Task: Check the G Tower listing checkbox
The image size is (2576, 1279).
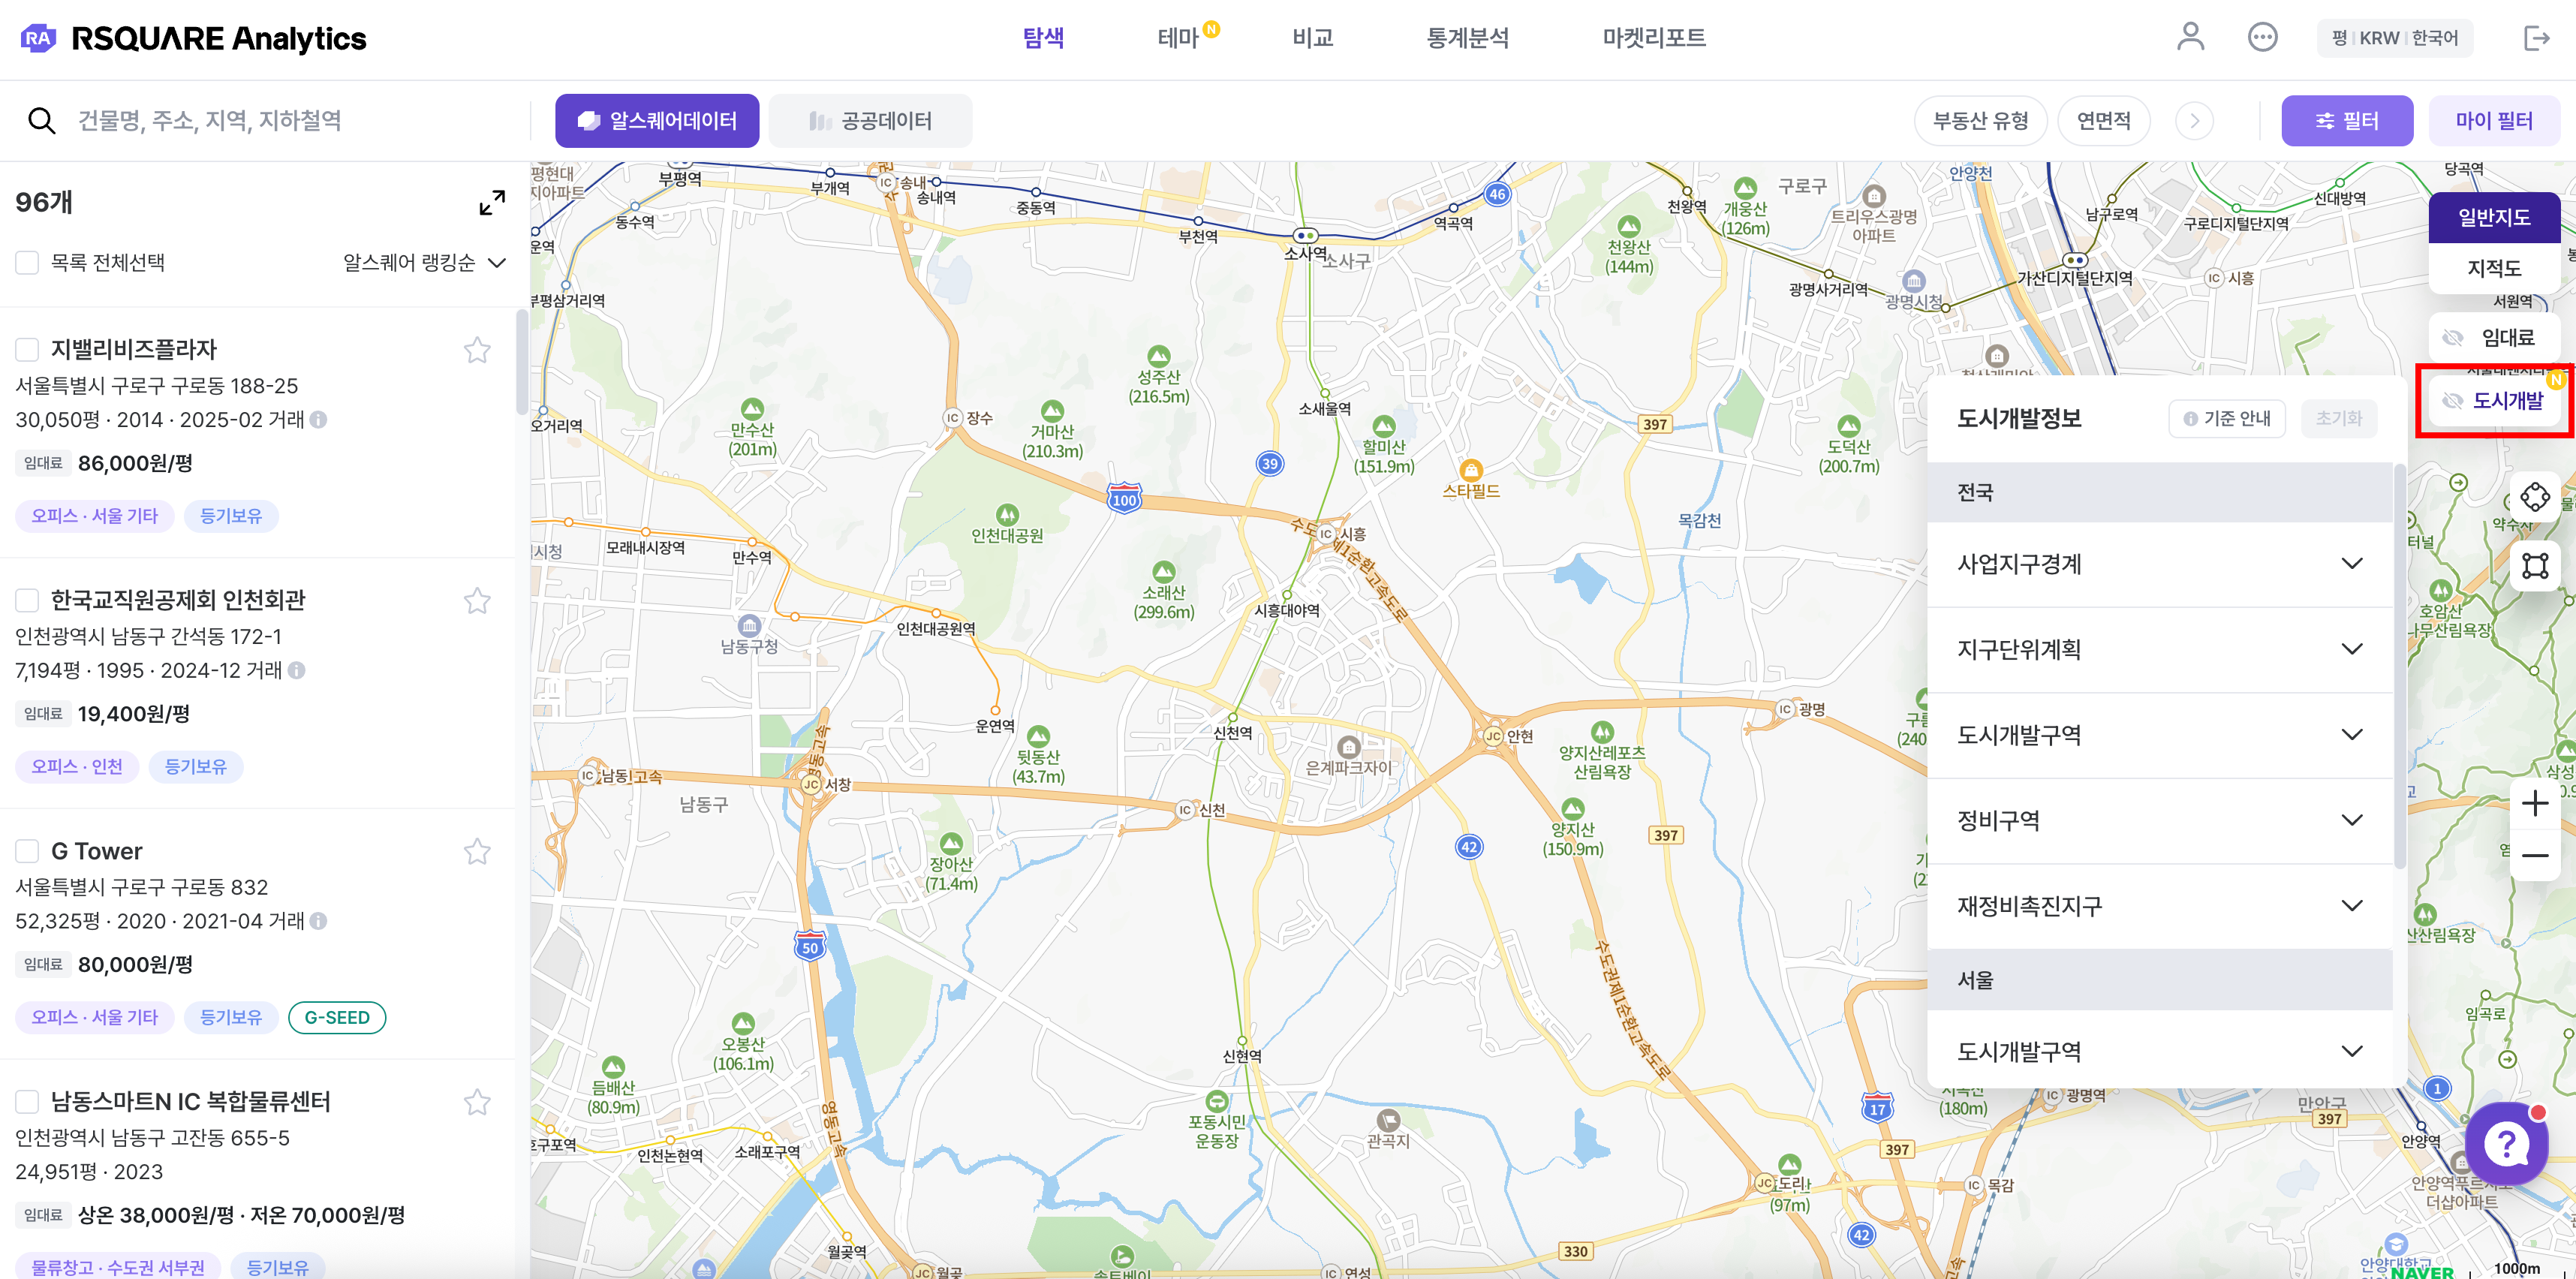Action: tap(27, 851)
